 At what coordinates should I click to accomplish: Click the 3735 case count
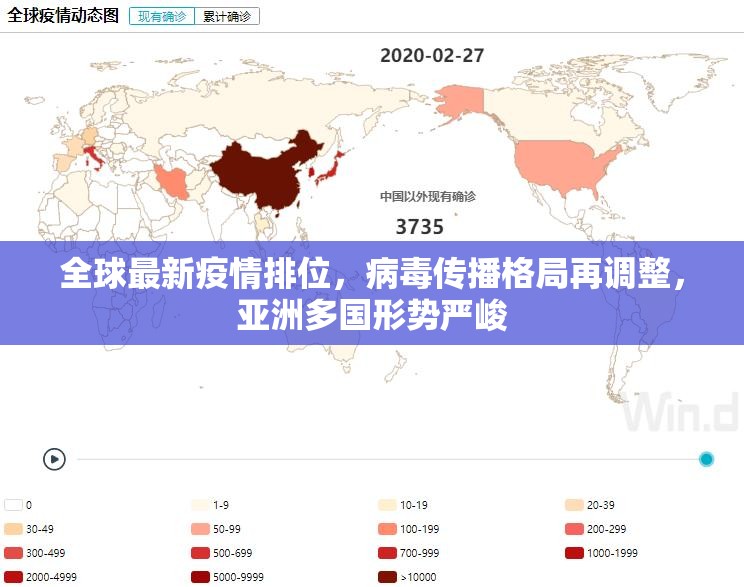(x=419, y=227)
